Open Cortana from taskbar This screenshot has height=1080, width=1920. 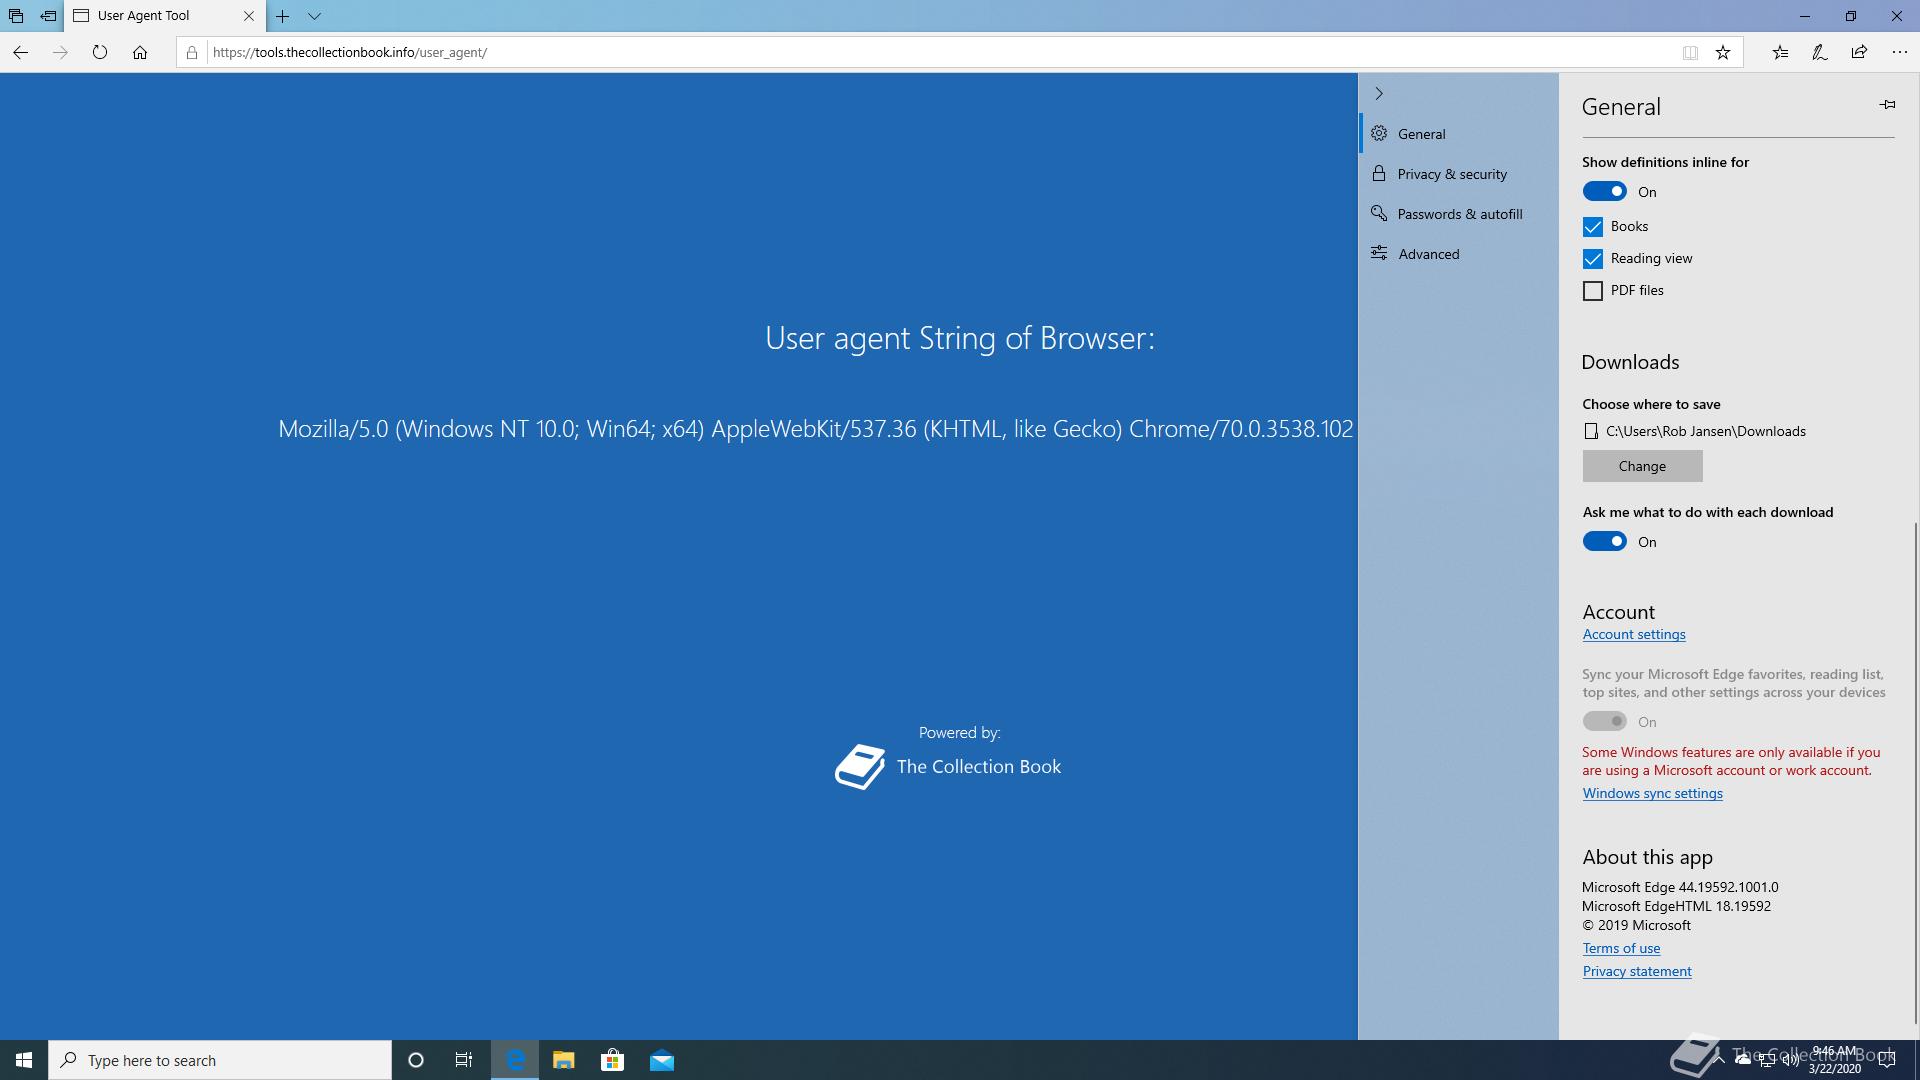point(416,1060)
